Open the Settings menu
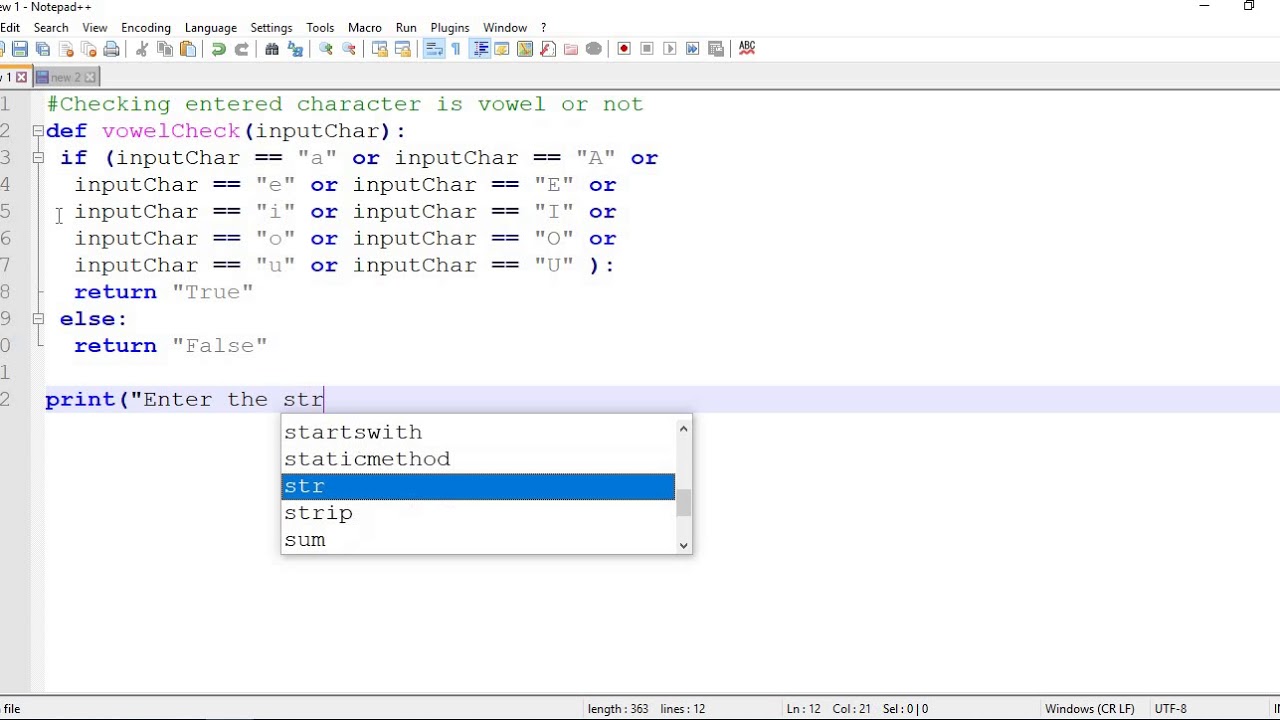The width and height of the screenshot is (1280, 720). click(x=271, y=28)
